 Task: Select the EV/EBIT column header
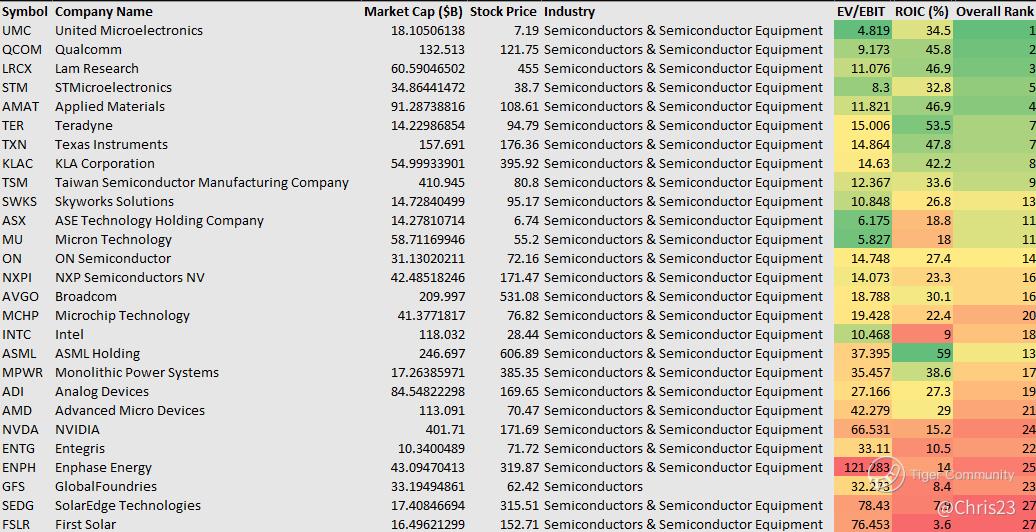coord(862,12)
